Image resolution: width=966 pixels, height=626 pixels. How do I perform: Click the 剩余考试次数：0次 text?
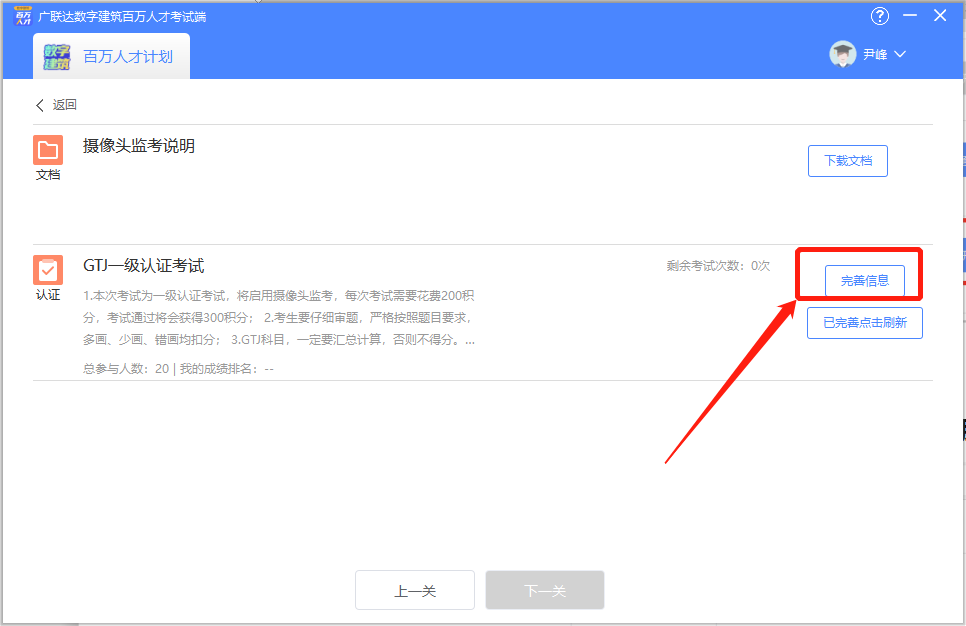click(x=718, y=266)
